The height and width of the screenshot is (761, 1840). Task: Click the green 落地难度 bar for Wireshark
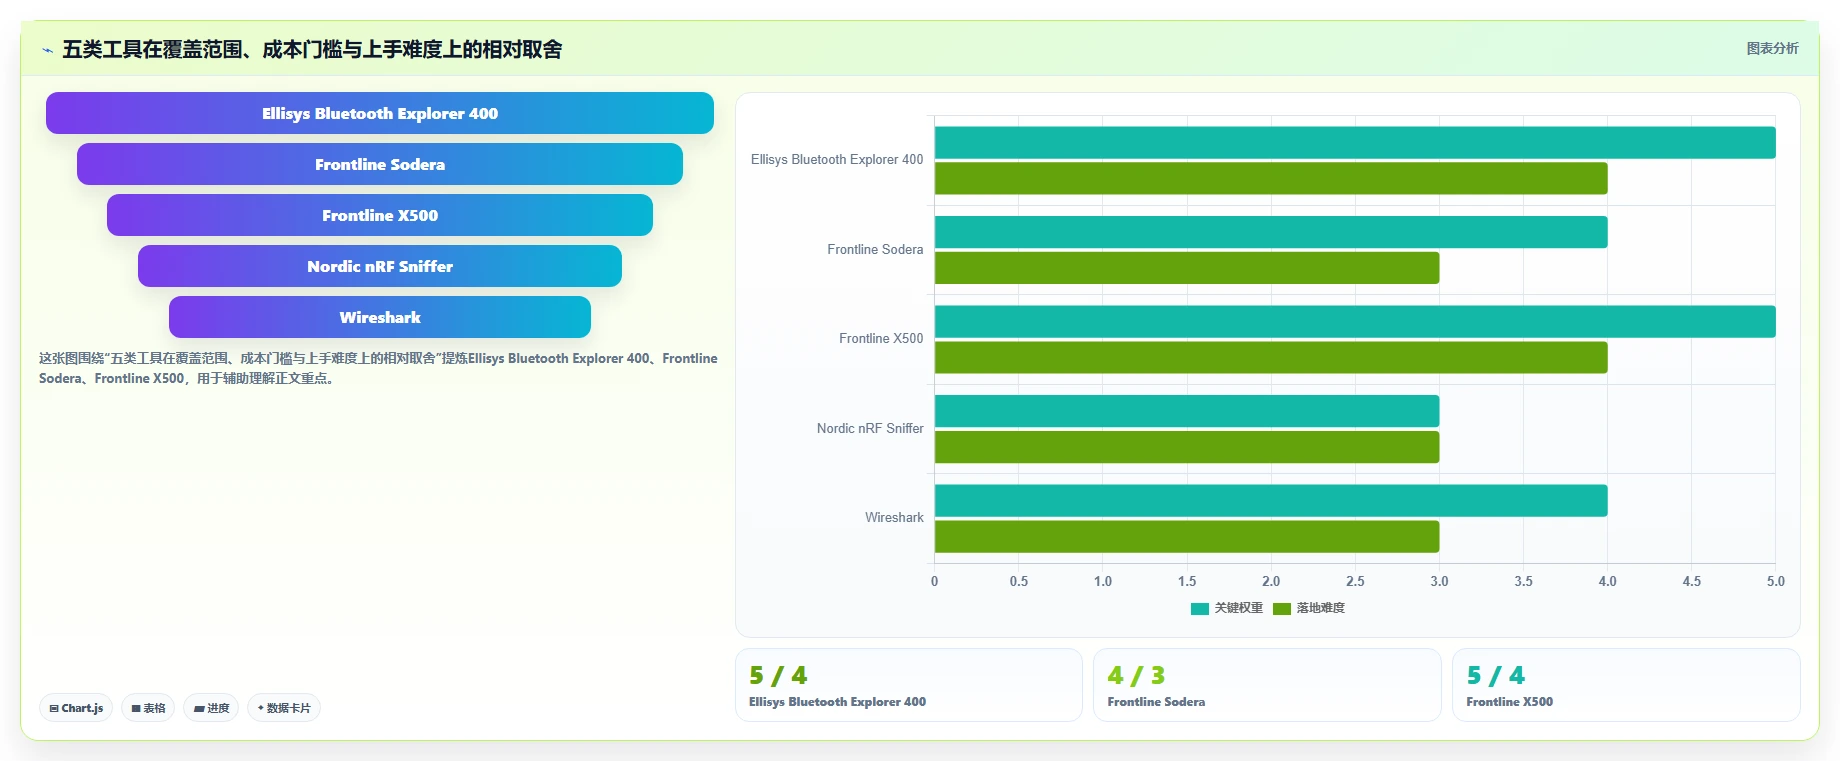(1187, 536)
